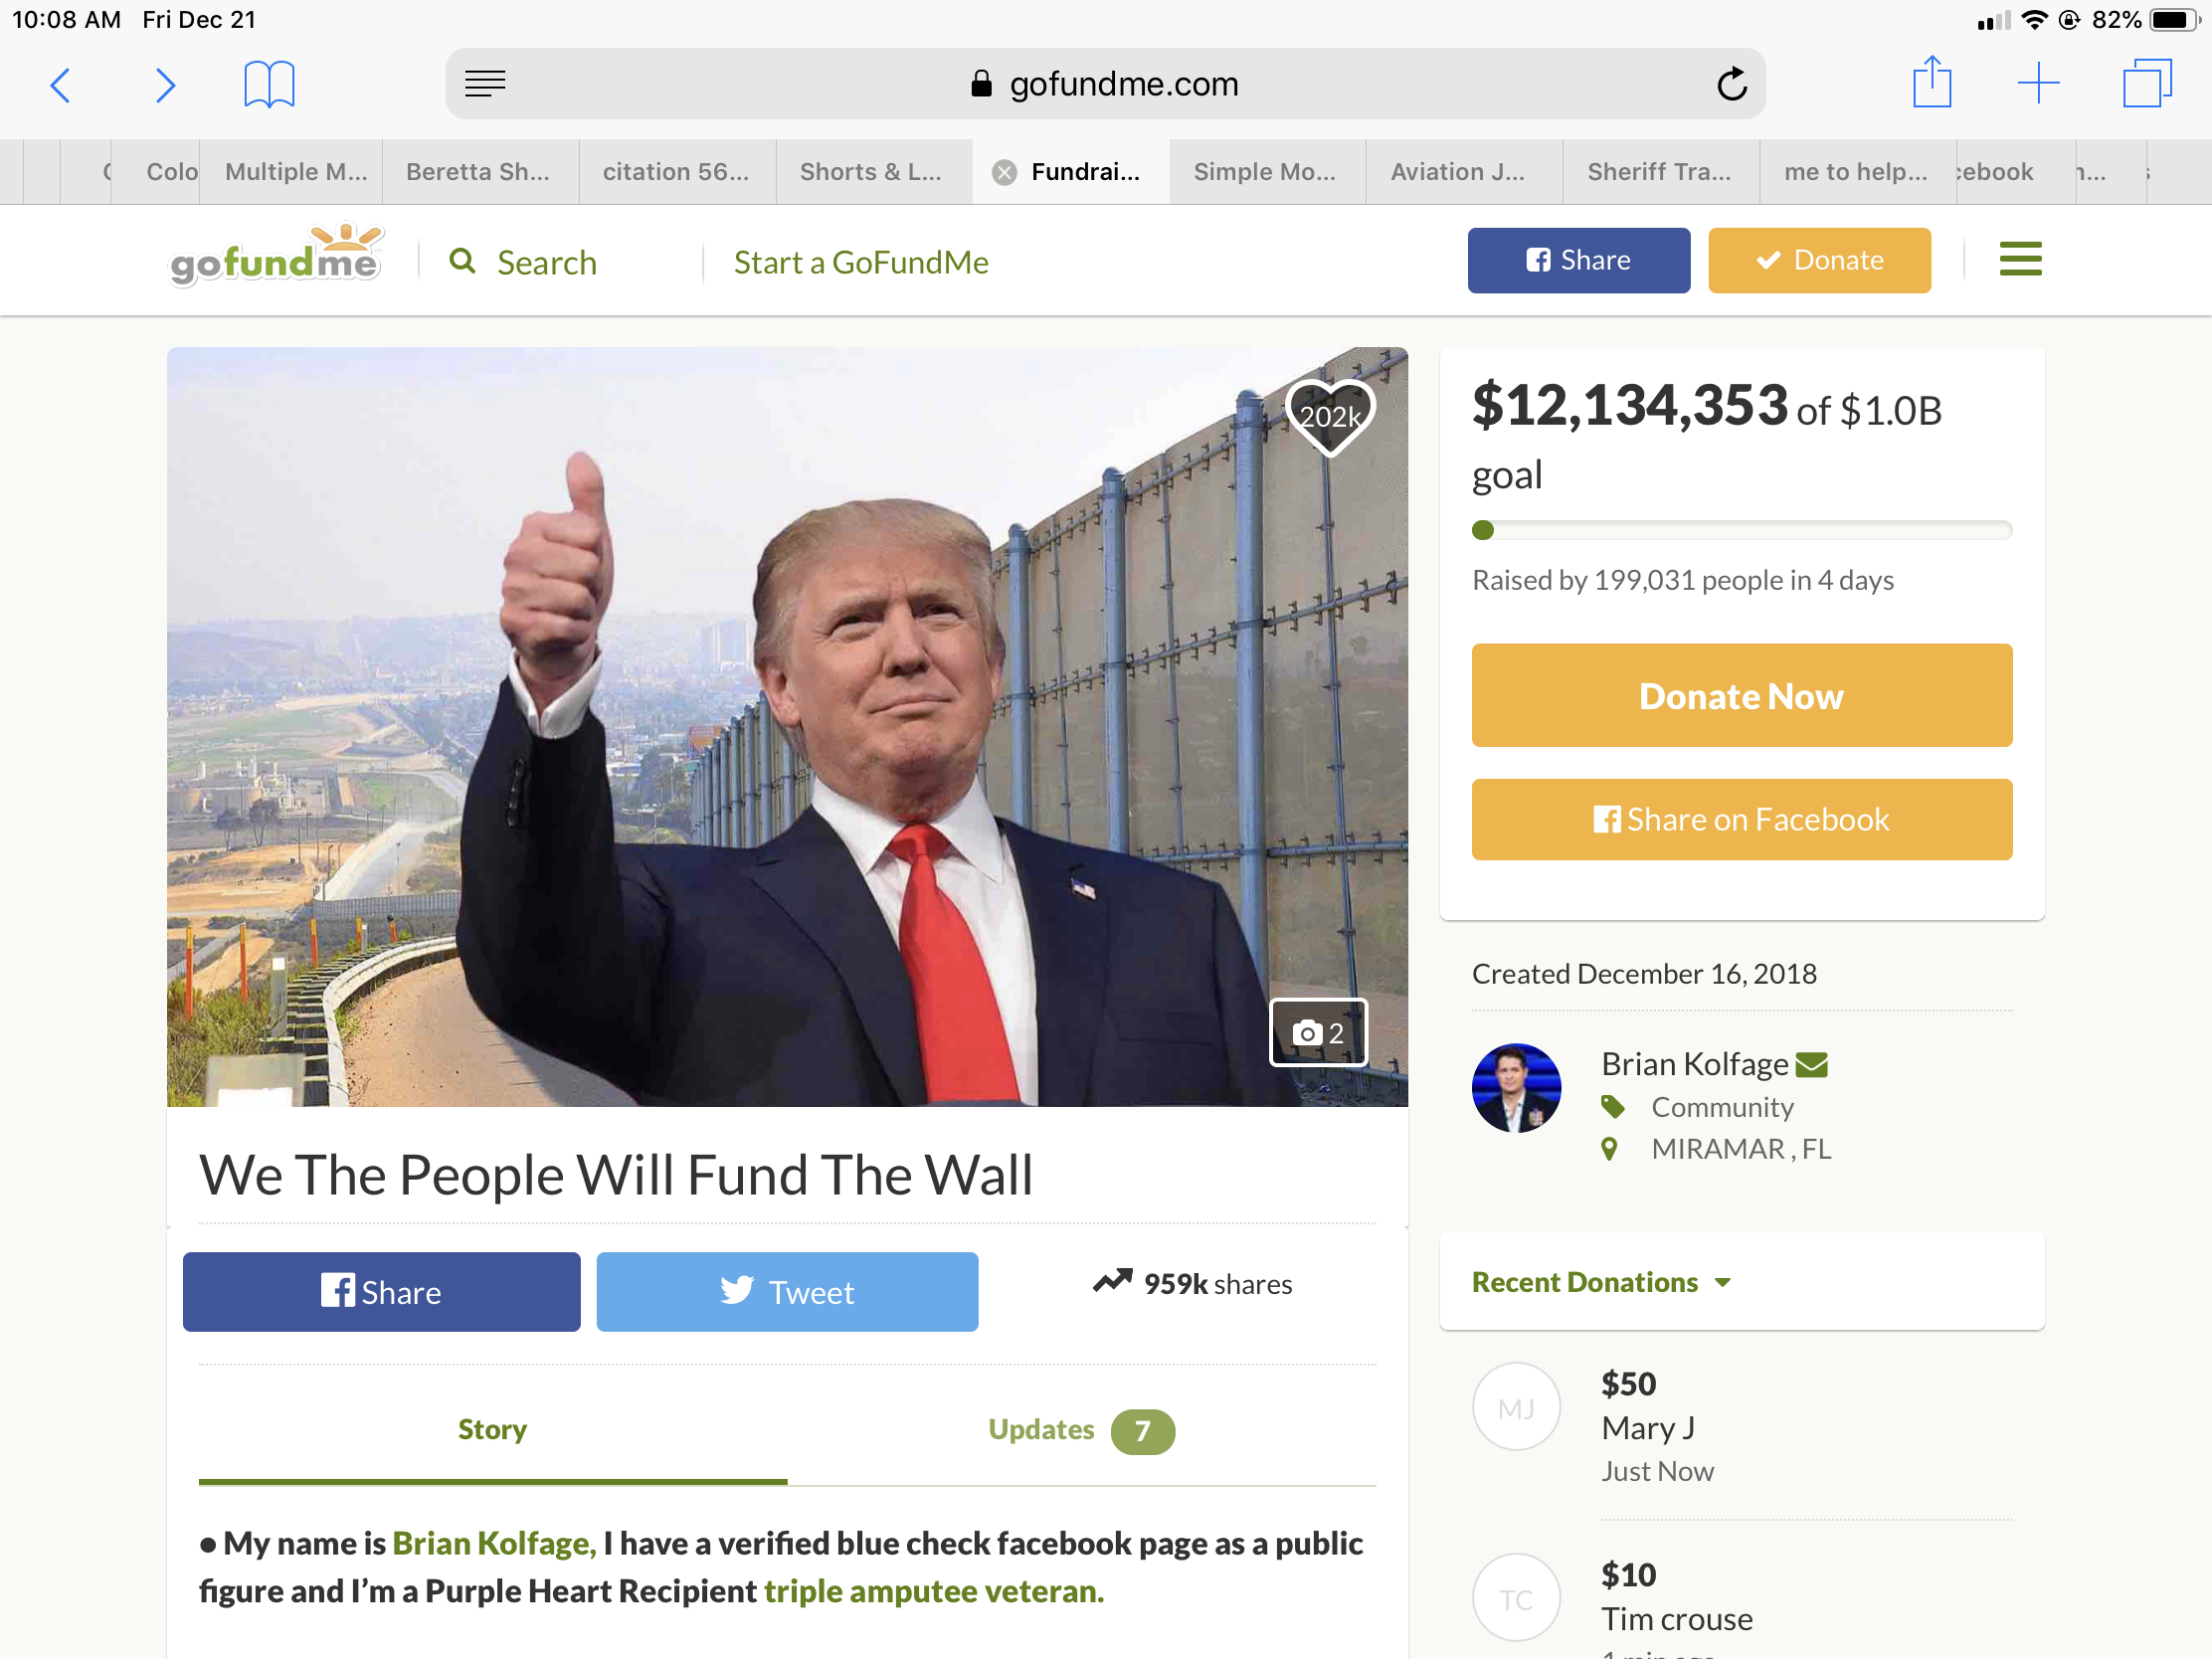Switch to the Updates tab

point(1081,1430)
